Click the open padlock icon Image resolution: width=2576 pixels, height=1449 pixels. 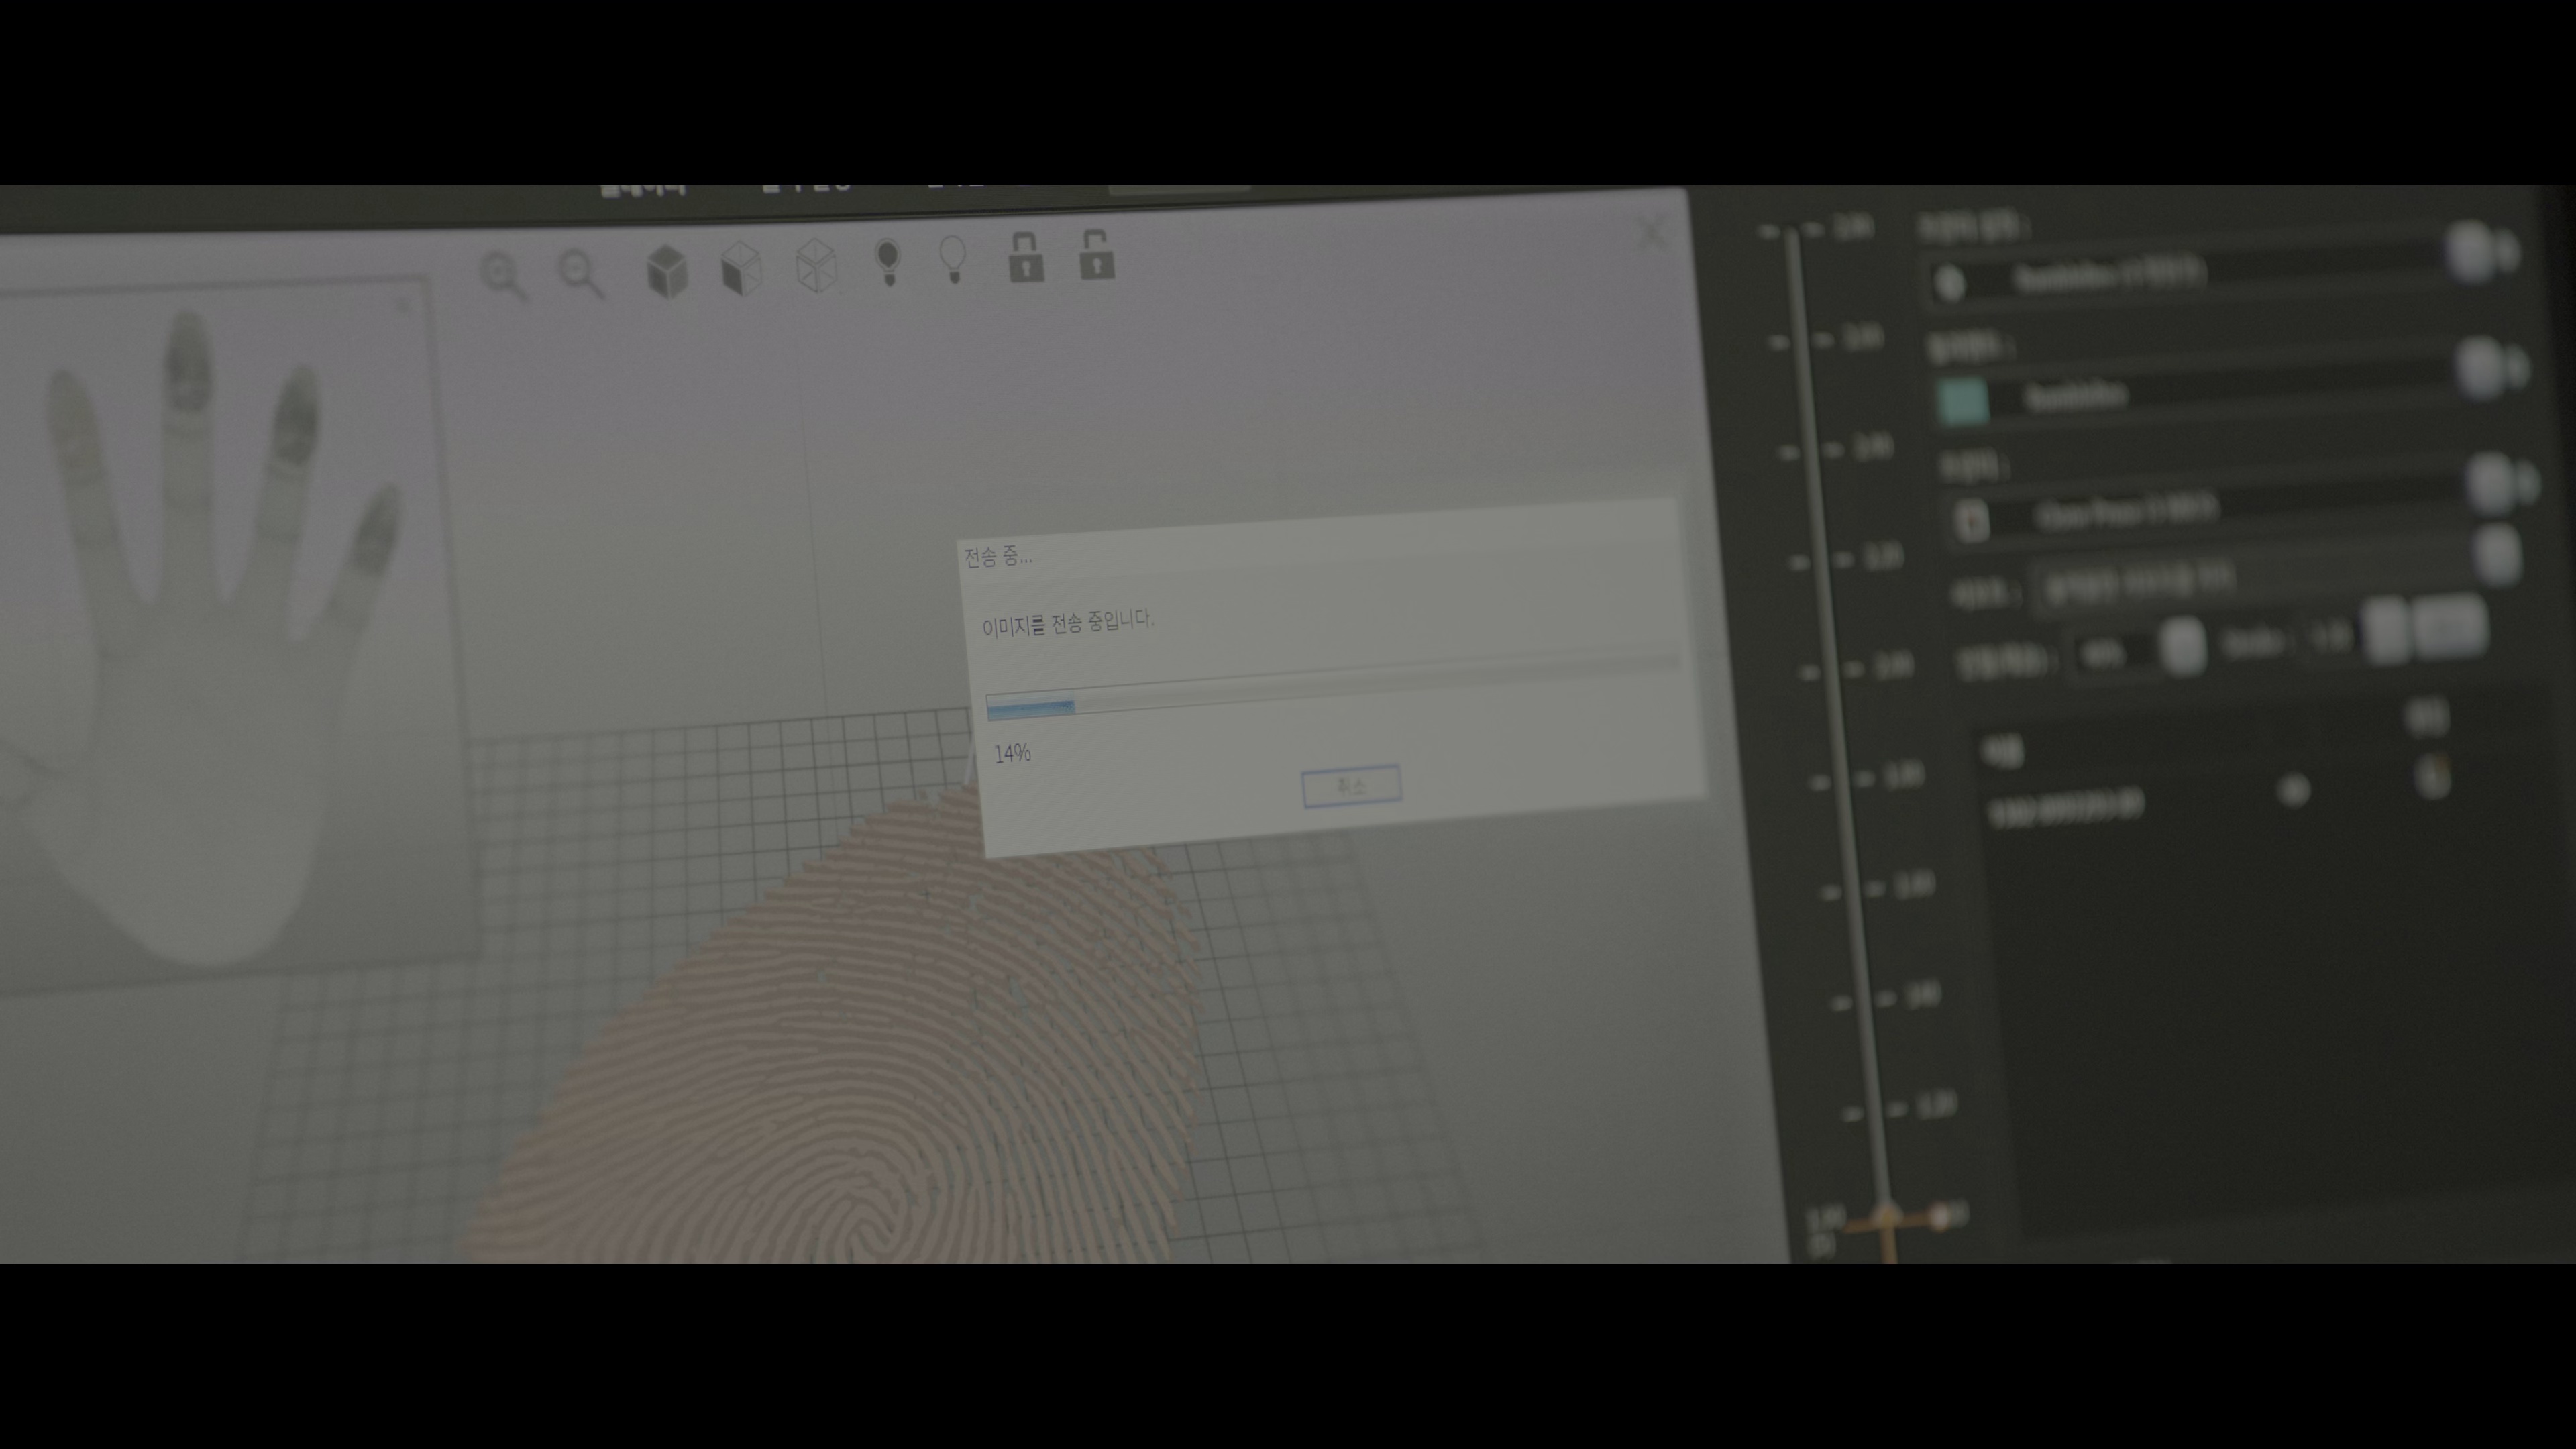[x=1096, y=254]
